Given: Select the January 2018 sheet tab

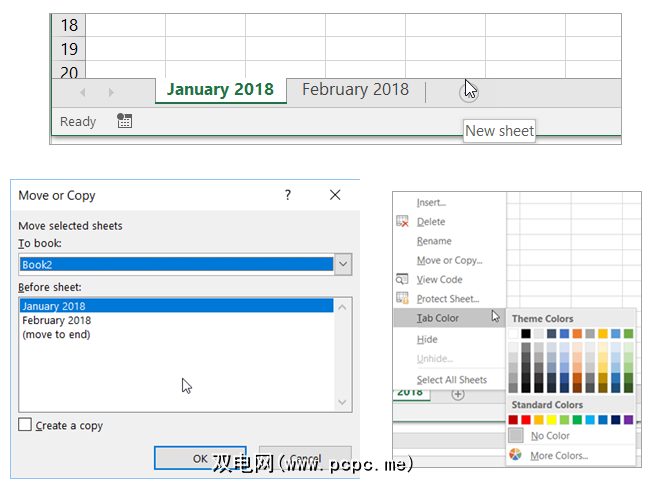Looking at the screenshot, I should (x=220, y=90).
